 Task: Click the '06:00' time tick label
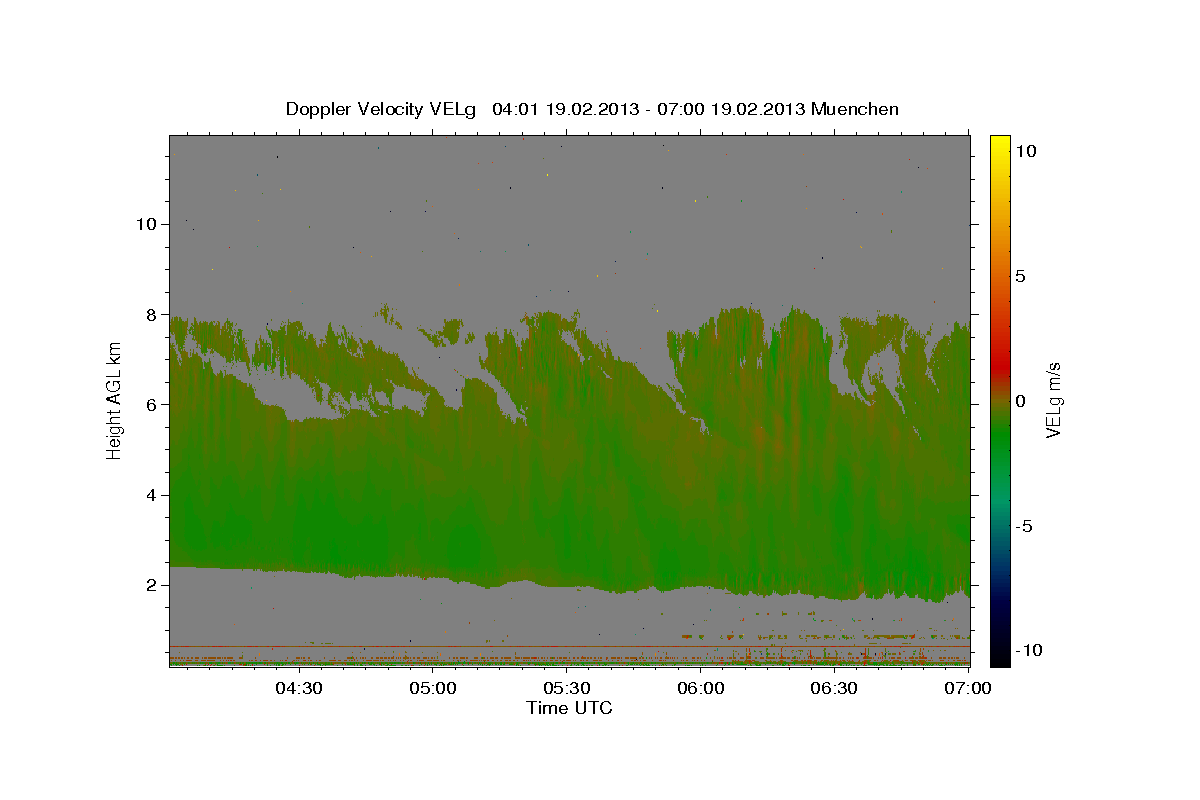701,688
